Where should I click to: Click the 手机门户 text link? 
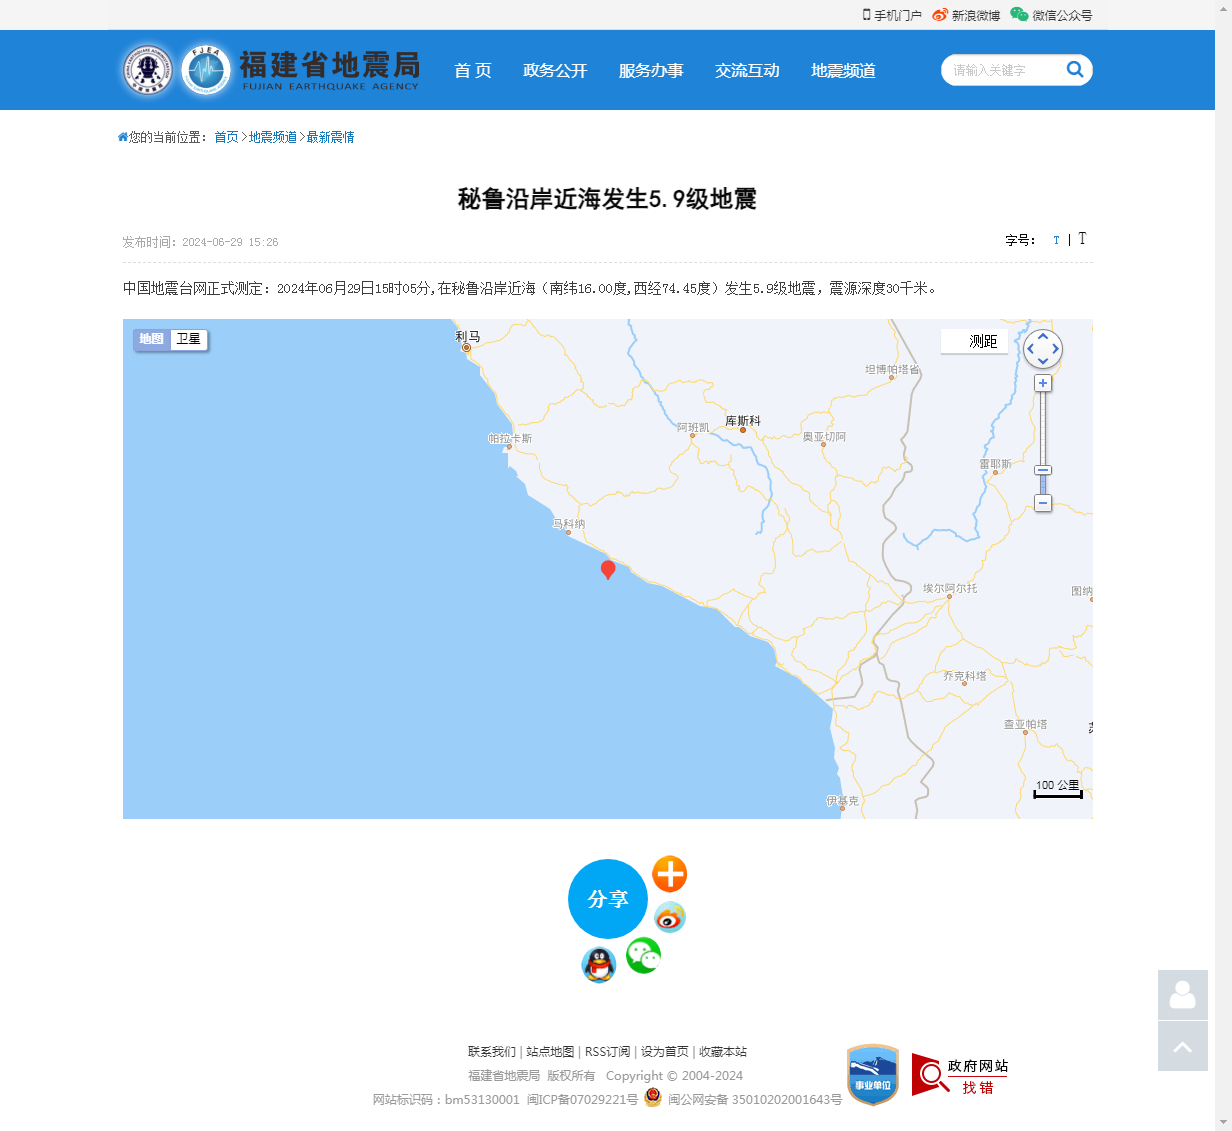pos(898,15)
